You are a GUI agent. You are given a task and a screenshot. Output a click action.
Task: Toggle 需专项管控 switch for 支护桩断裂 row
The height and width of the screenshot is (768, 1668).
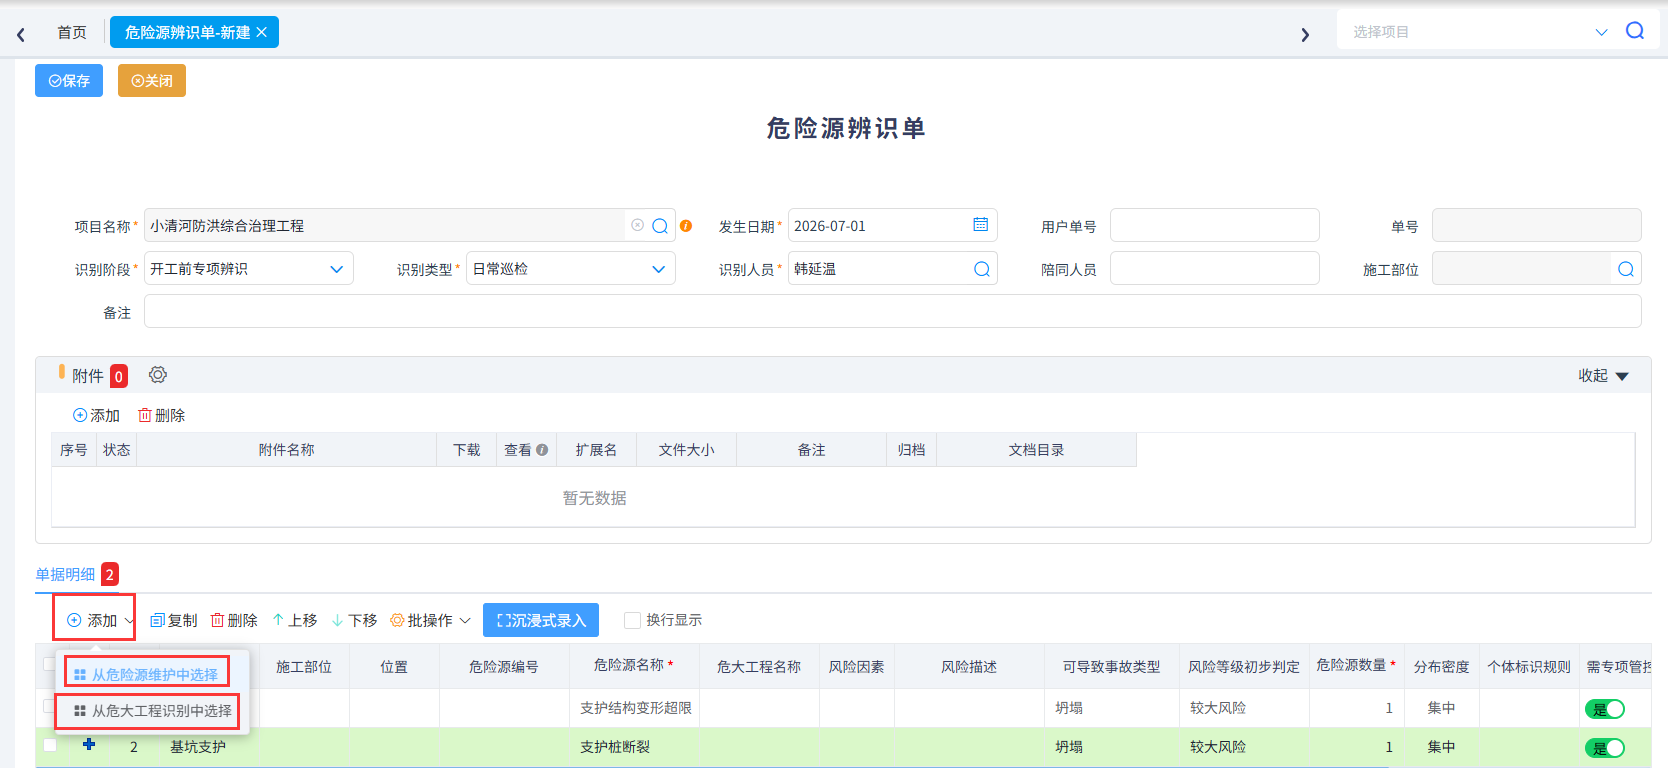(1605, 748)
